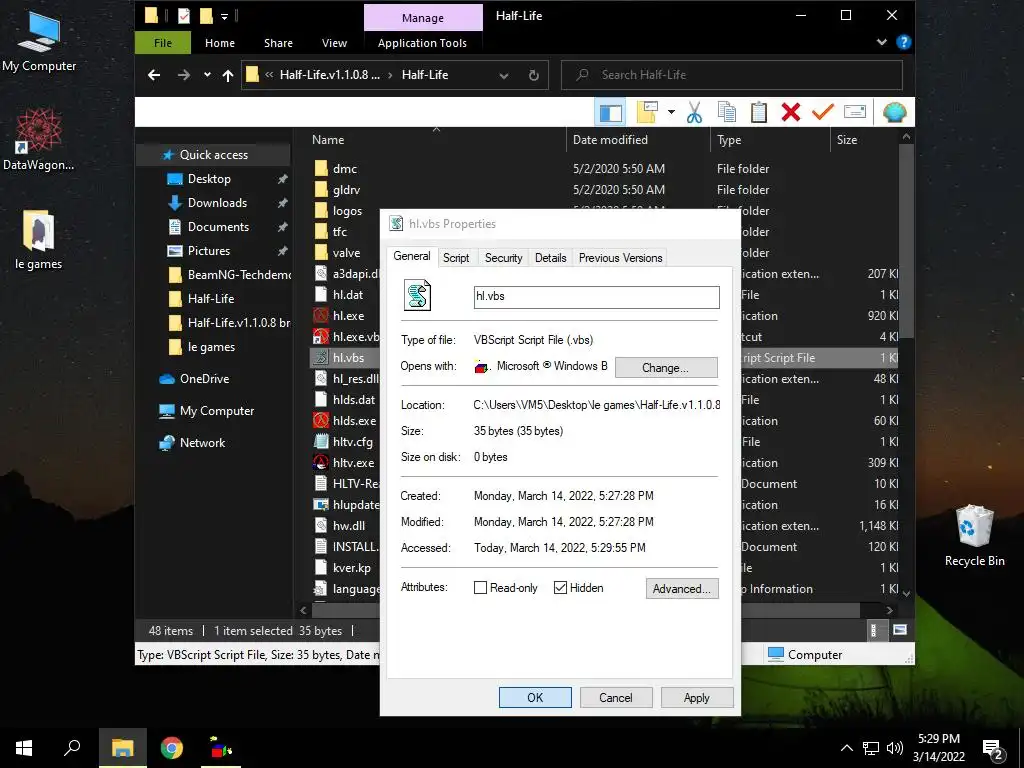The width and height of the screenshot is (1024, 768).
Task: Open the Recycle Bin desktop icon
Action: 974,536
